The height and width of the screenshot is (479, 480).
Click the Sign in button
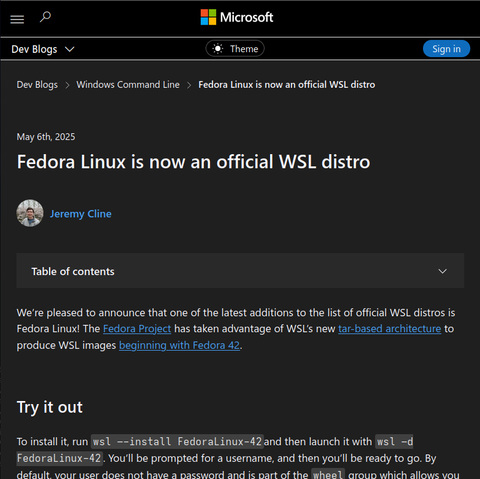[x=446, y=49]
